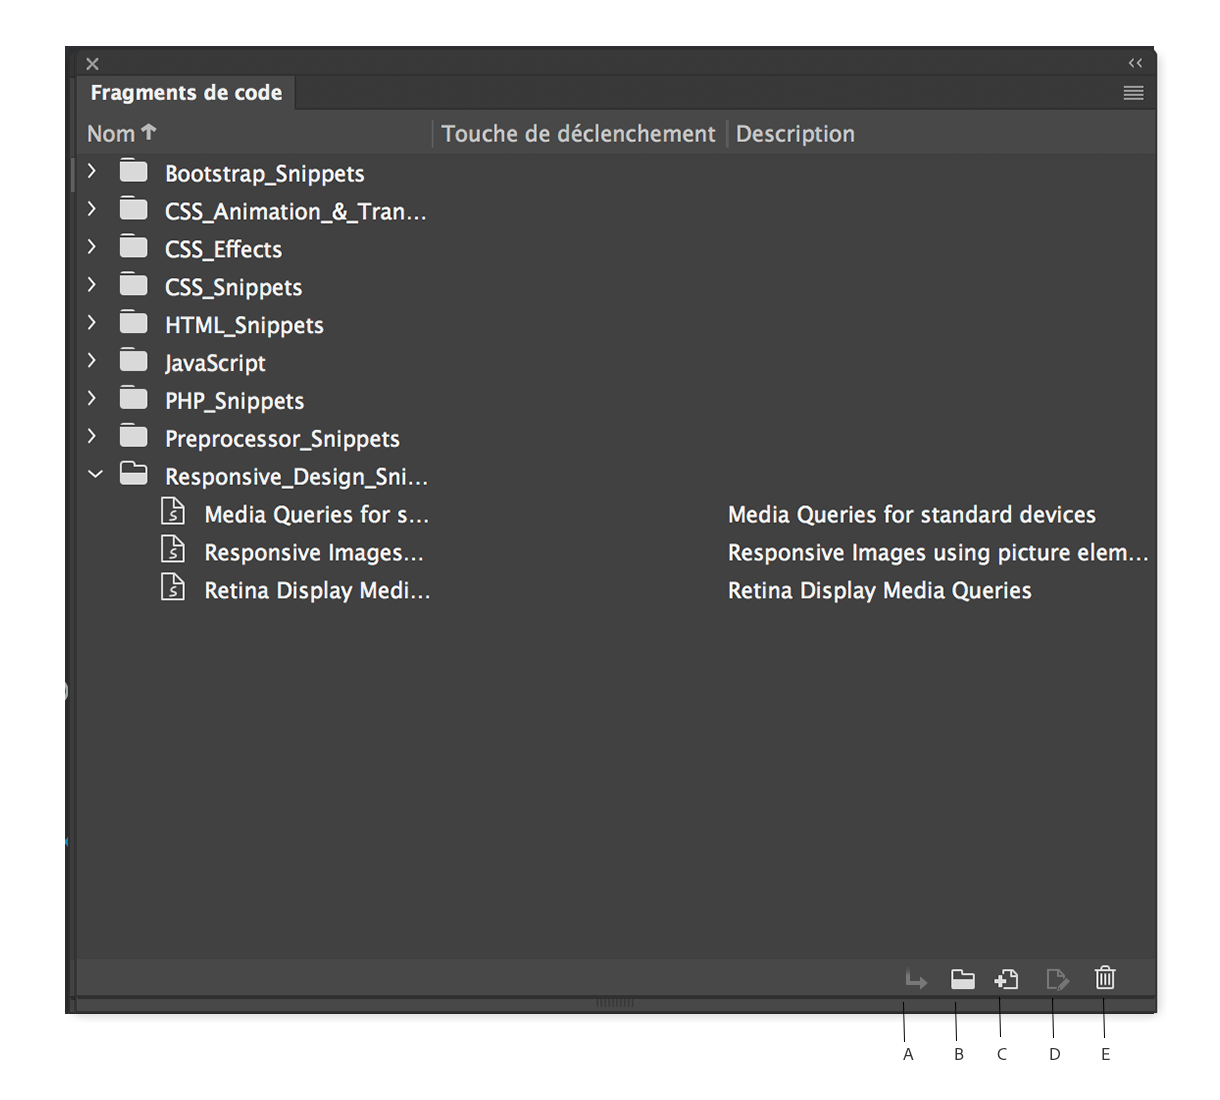Select the Responsive_Design_Sni… row name

(x=296, y=477)
